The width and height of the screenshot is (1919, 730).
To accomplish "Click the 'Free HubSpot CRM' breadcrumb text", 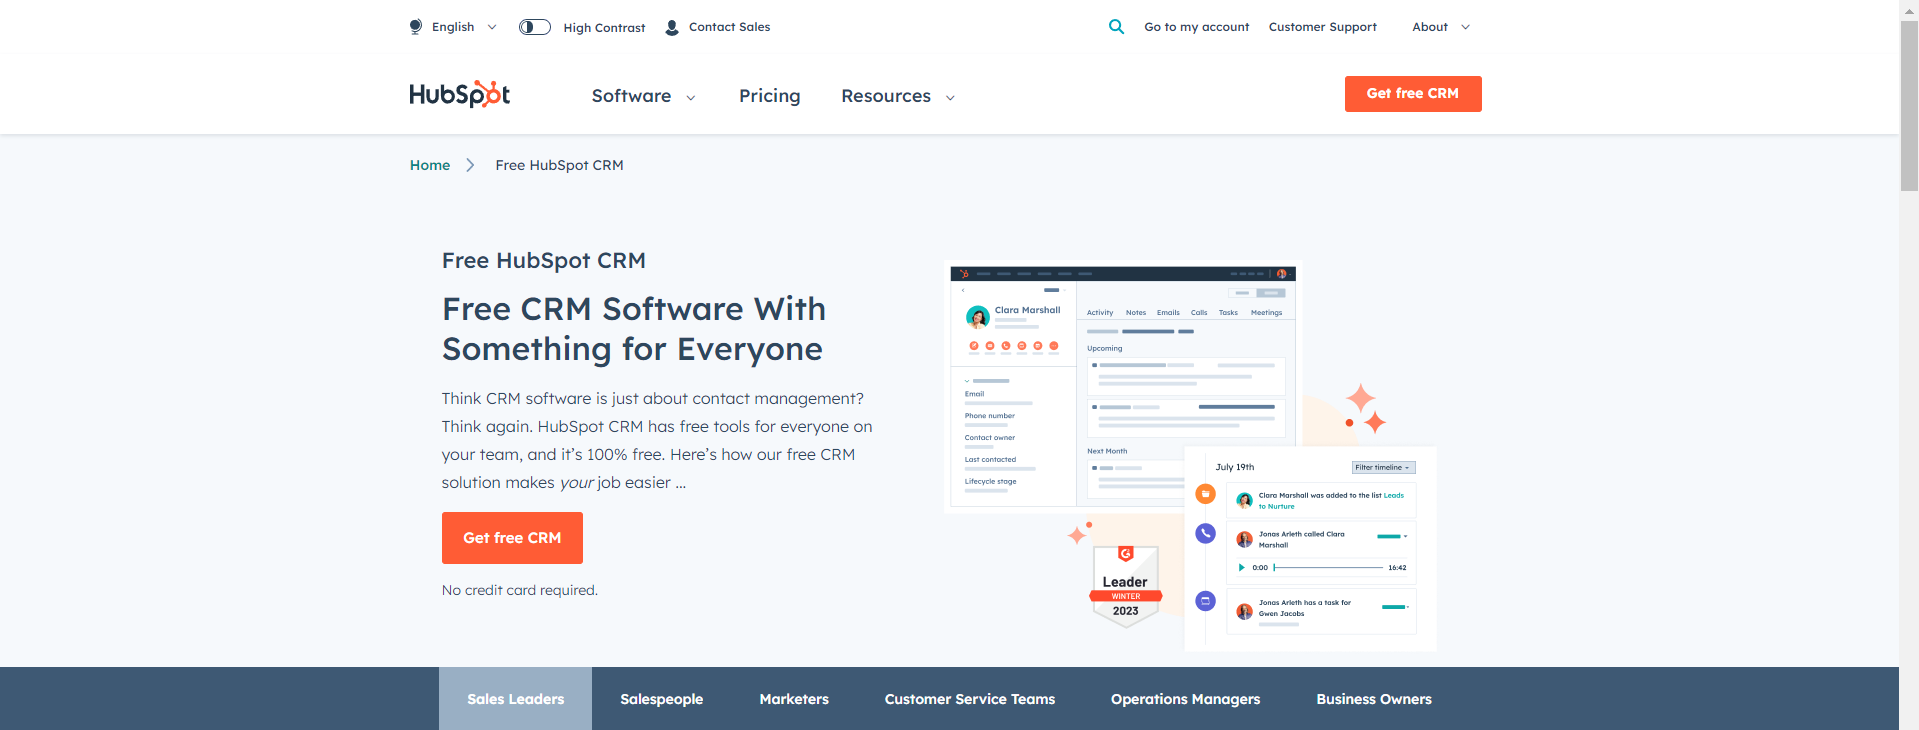I will pos(559,165).
